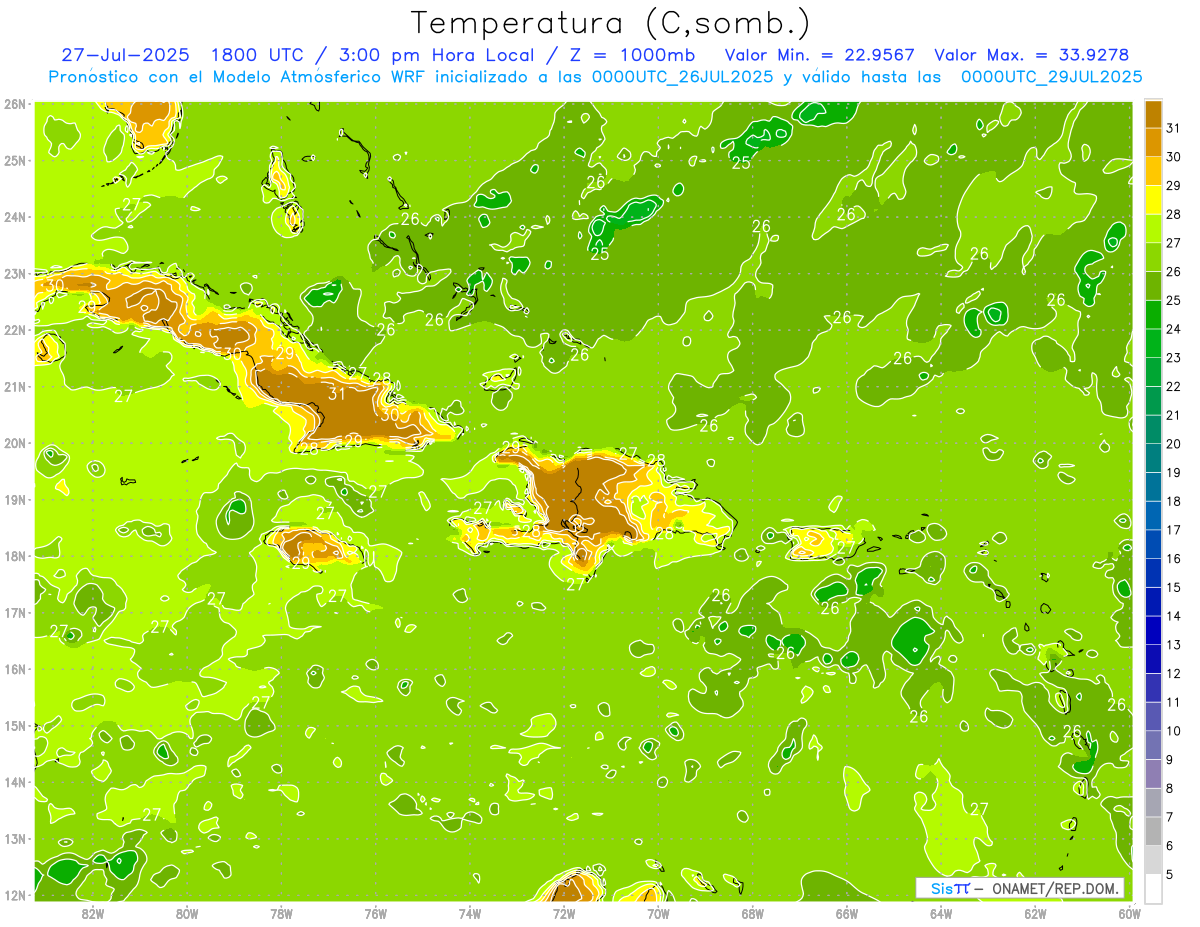
Task: Click the lime colorbar swatch between 27 and 28
Action: point(1154,227)
